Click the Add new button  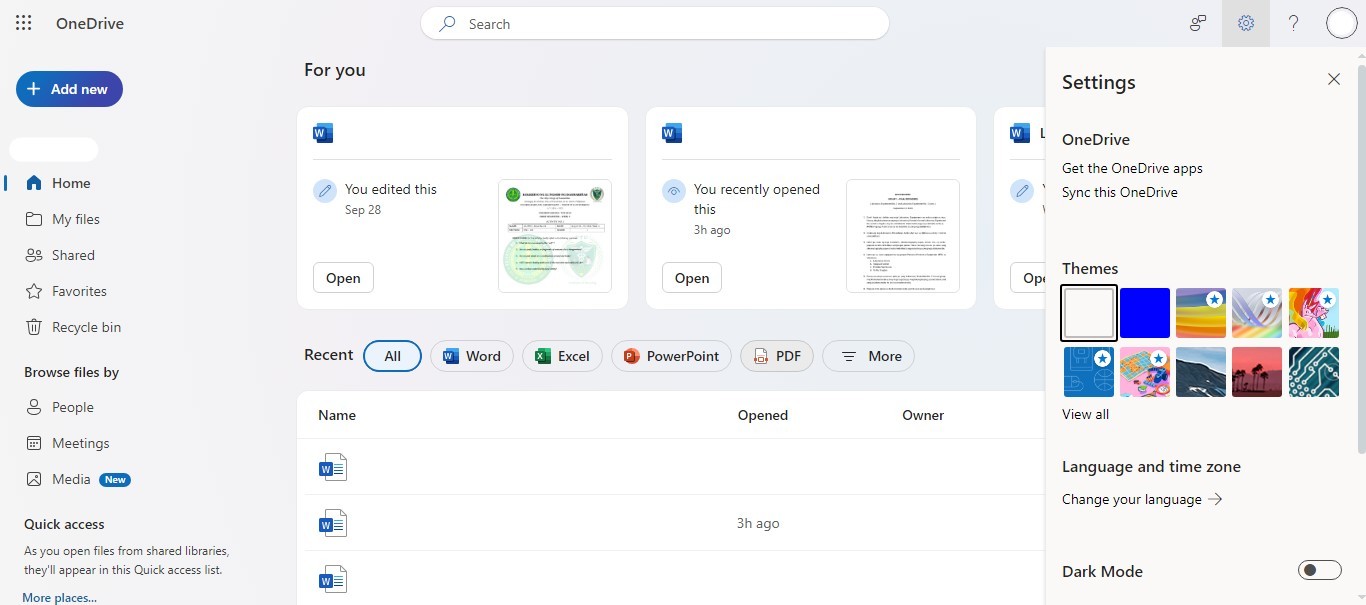pos(69,88)
